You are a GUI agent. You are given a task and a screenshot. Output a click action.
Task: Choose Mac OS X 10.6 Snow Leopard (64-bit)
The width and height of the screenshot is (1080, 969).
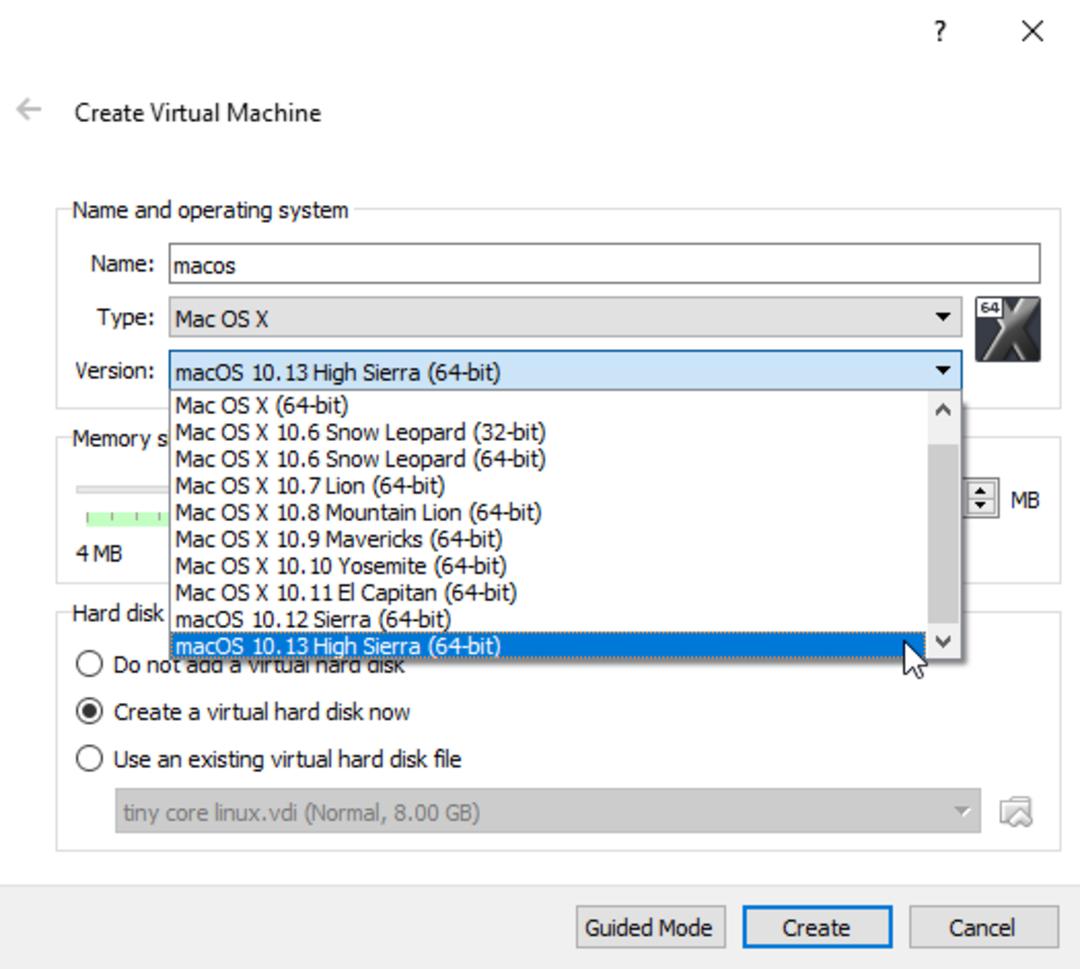pyautogui.click(x=548, y=459)
